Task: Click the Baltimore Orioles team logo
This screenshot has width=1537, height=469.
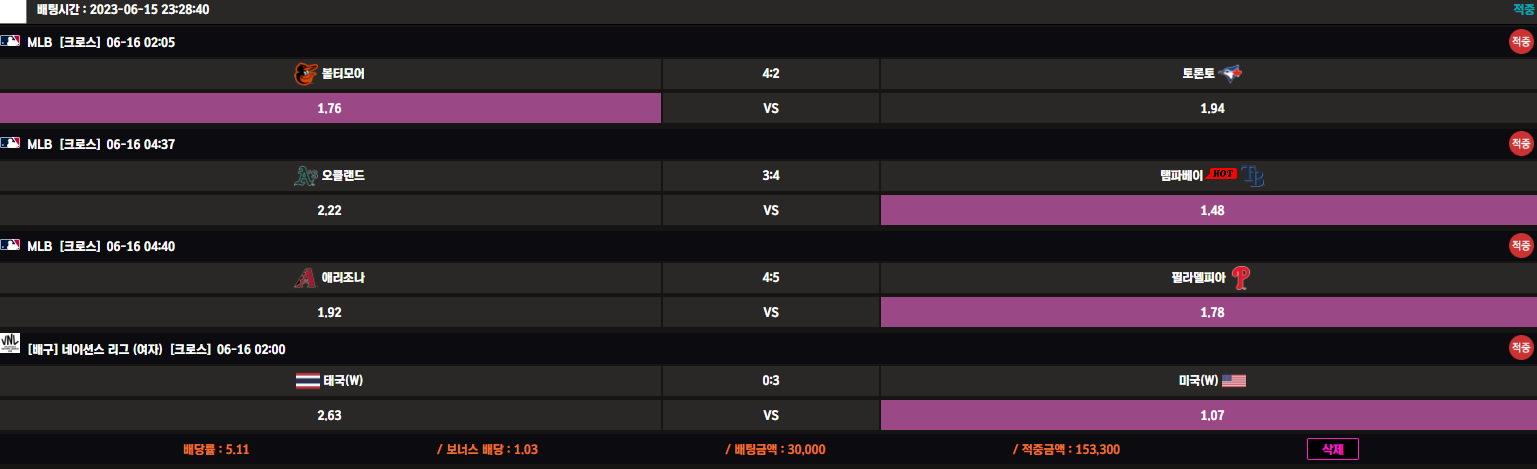Action: coord(305,73)
